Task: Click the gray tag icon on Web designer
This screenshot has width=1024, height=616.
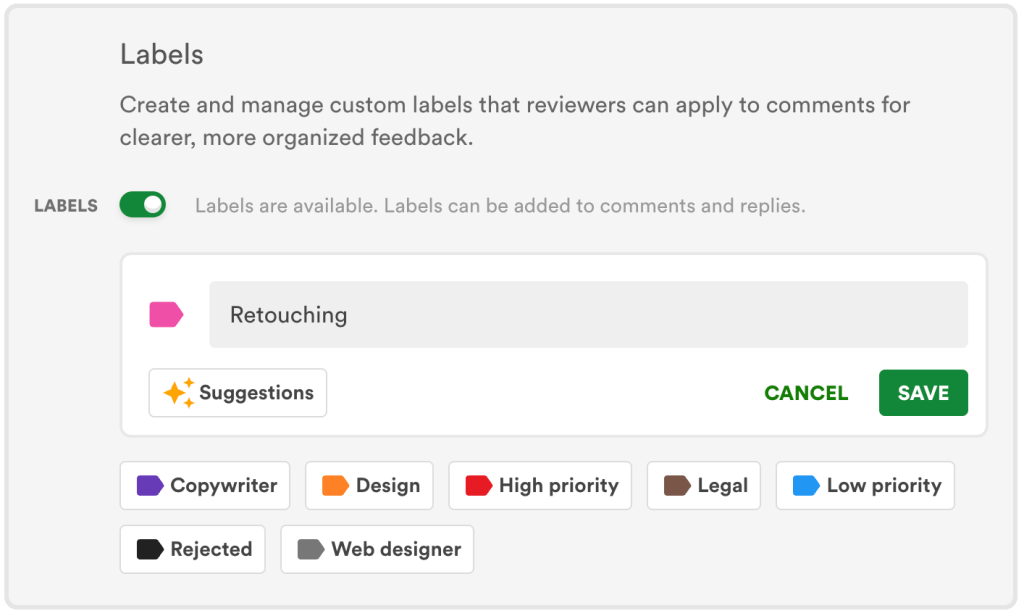Action: pyautogui.click(x=311, y=549)
